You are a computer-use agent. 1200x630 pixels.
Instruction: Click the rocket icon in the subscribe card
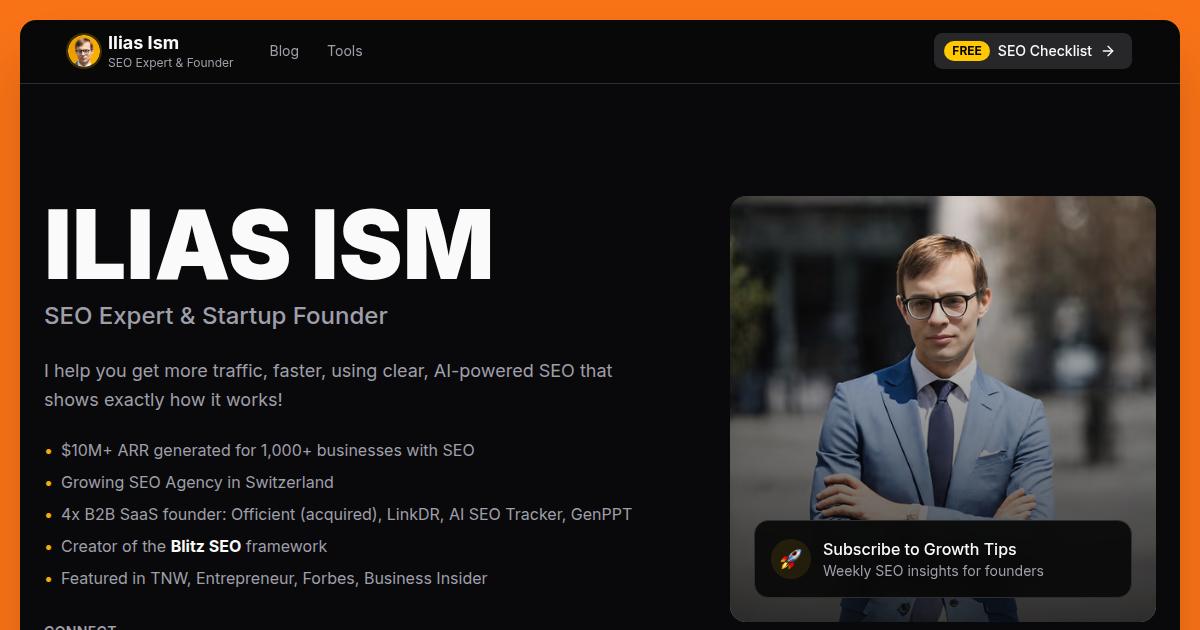click(790, 559)
